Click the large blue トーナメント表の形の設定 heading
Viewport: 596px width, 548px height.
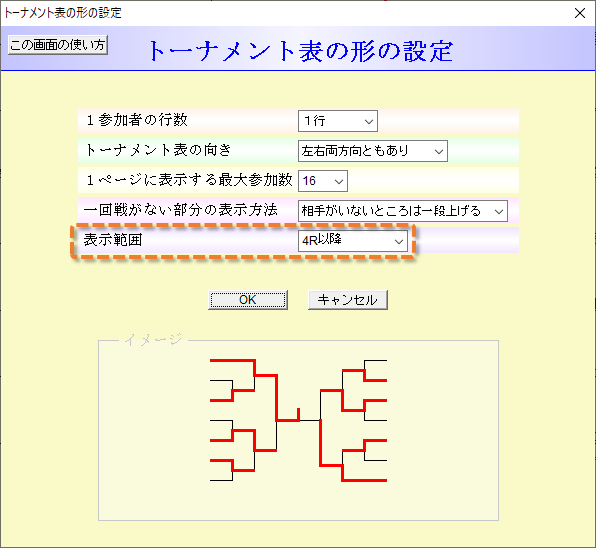coord(301,51)
